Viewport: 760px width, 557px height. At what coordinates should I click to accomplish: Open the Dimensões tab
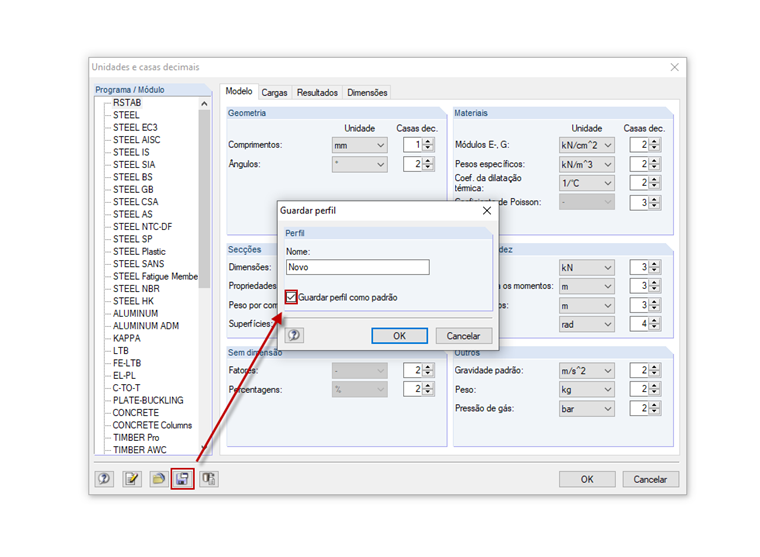pyautogui.click(x=367, y=93)
